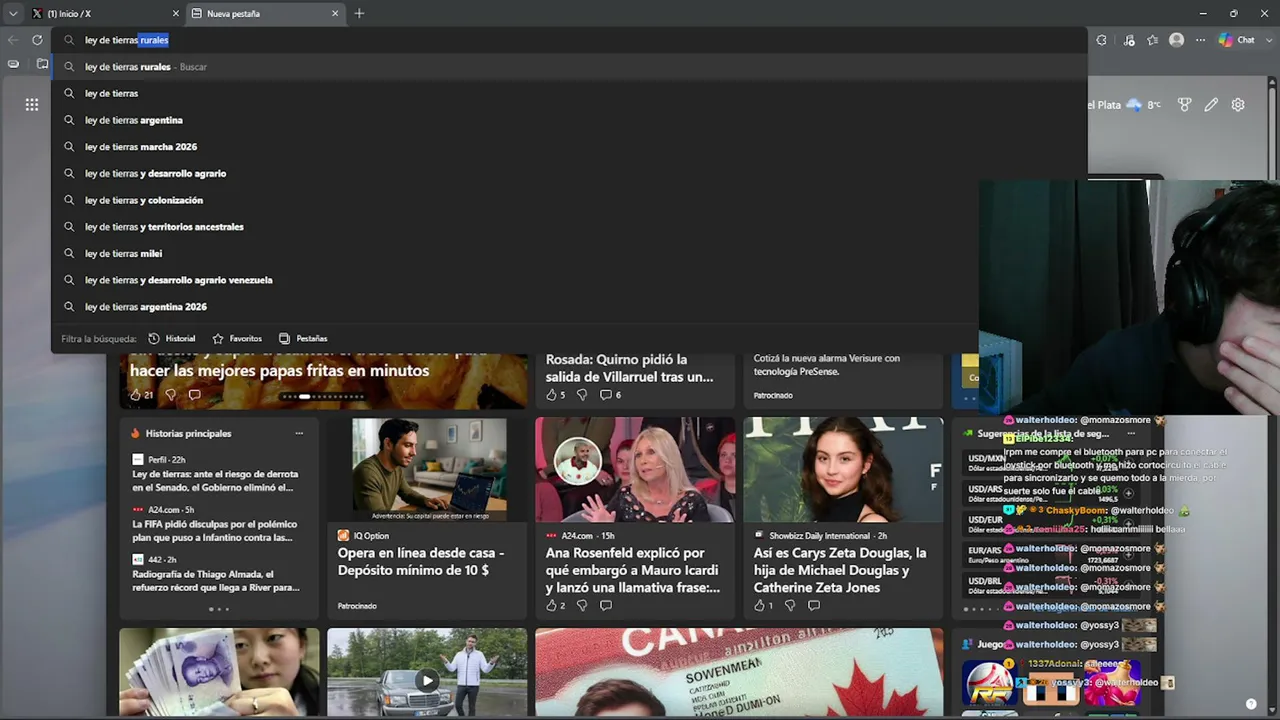The width and height of the screenshot is (1280, 720).
Task: Filter search by Pestañas
Action: (x=303, y=339)
